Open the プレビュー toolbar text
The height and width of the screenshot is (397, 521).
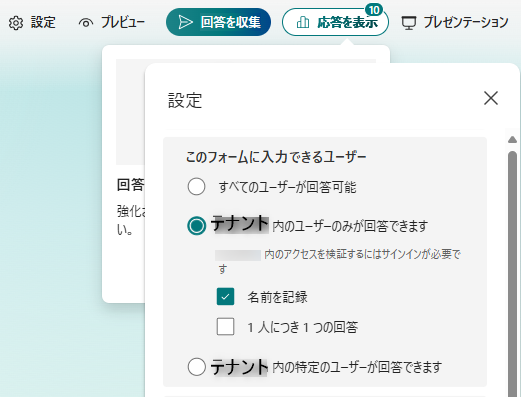(123, 23)
